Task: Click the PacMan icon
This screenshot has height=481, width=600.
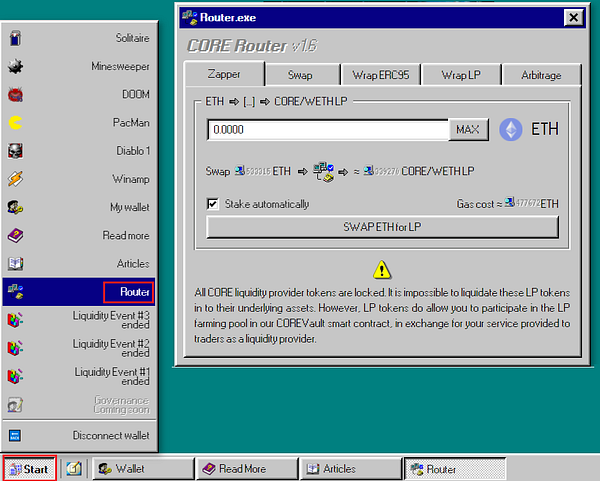Action: [x=15, y=123]
